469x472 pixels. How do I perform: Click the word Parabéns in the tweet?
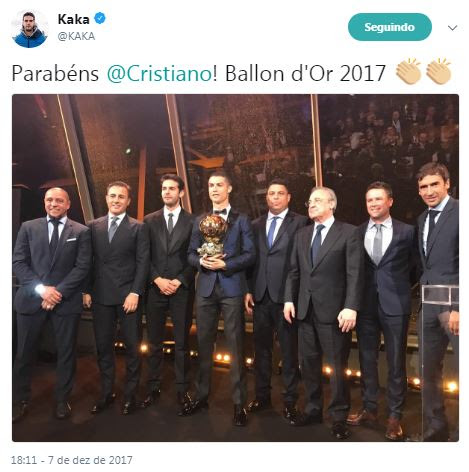(x=55, y=73)
